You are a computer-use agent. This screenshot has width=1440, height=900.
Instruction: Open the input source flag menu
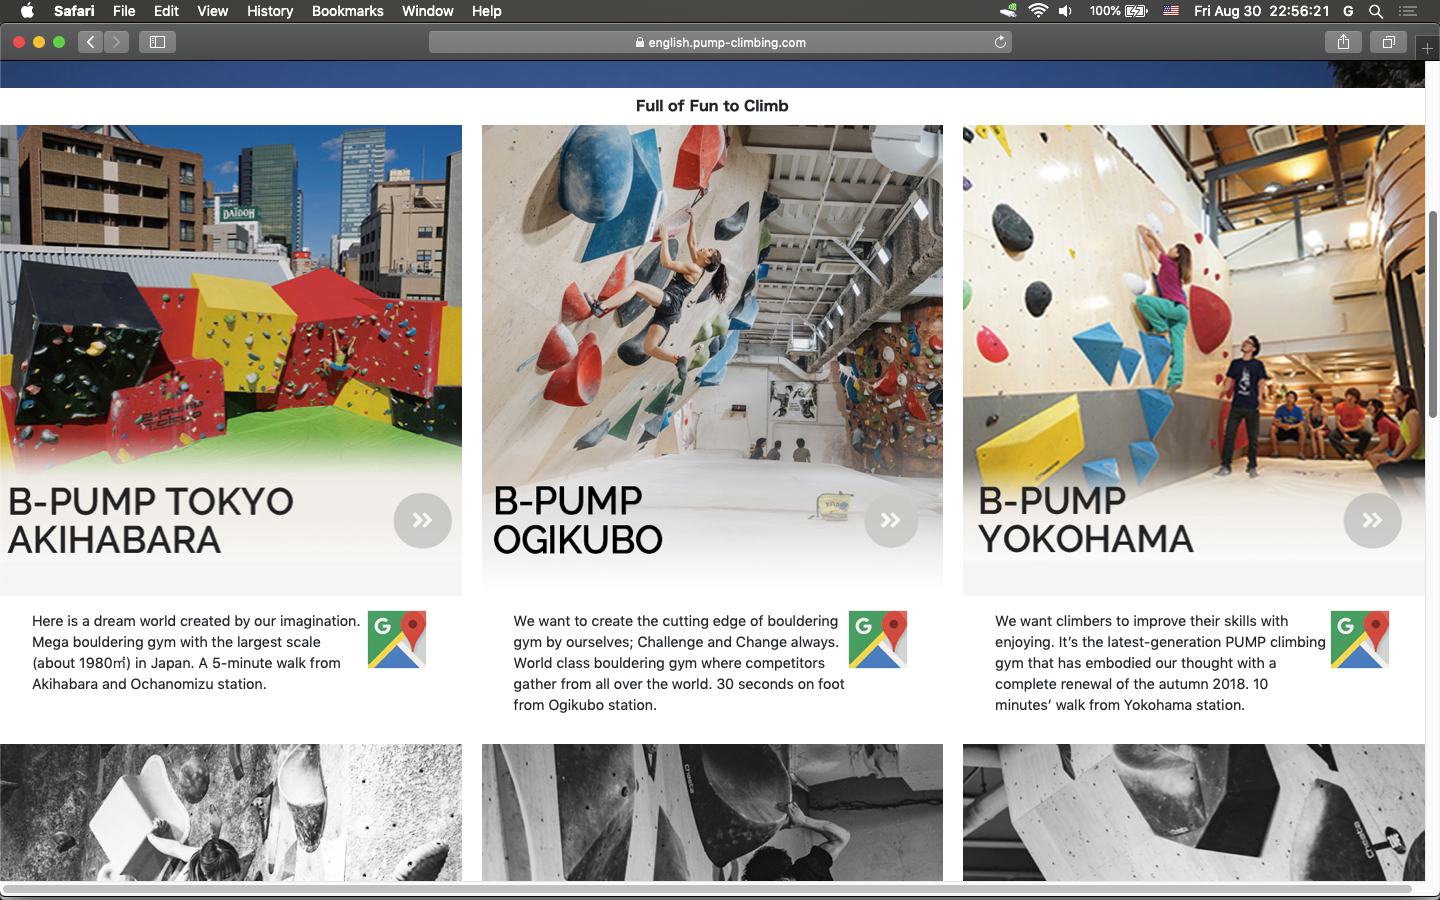(x=1171, y=11)
